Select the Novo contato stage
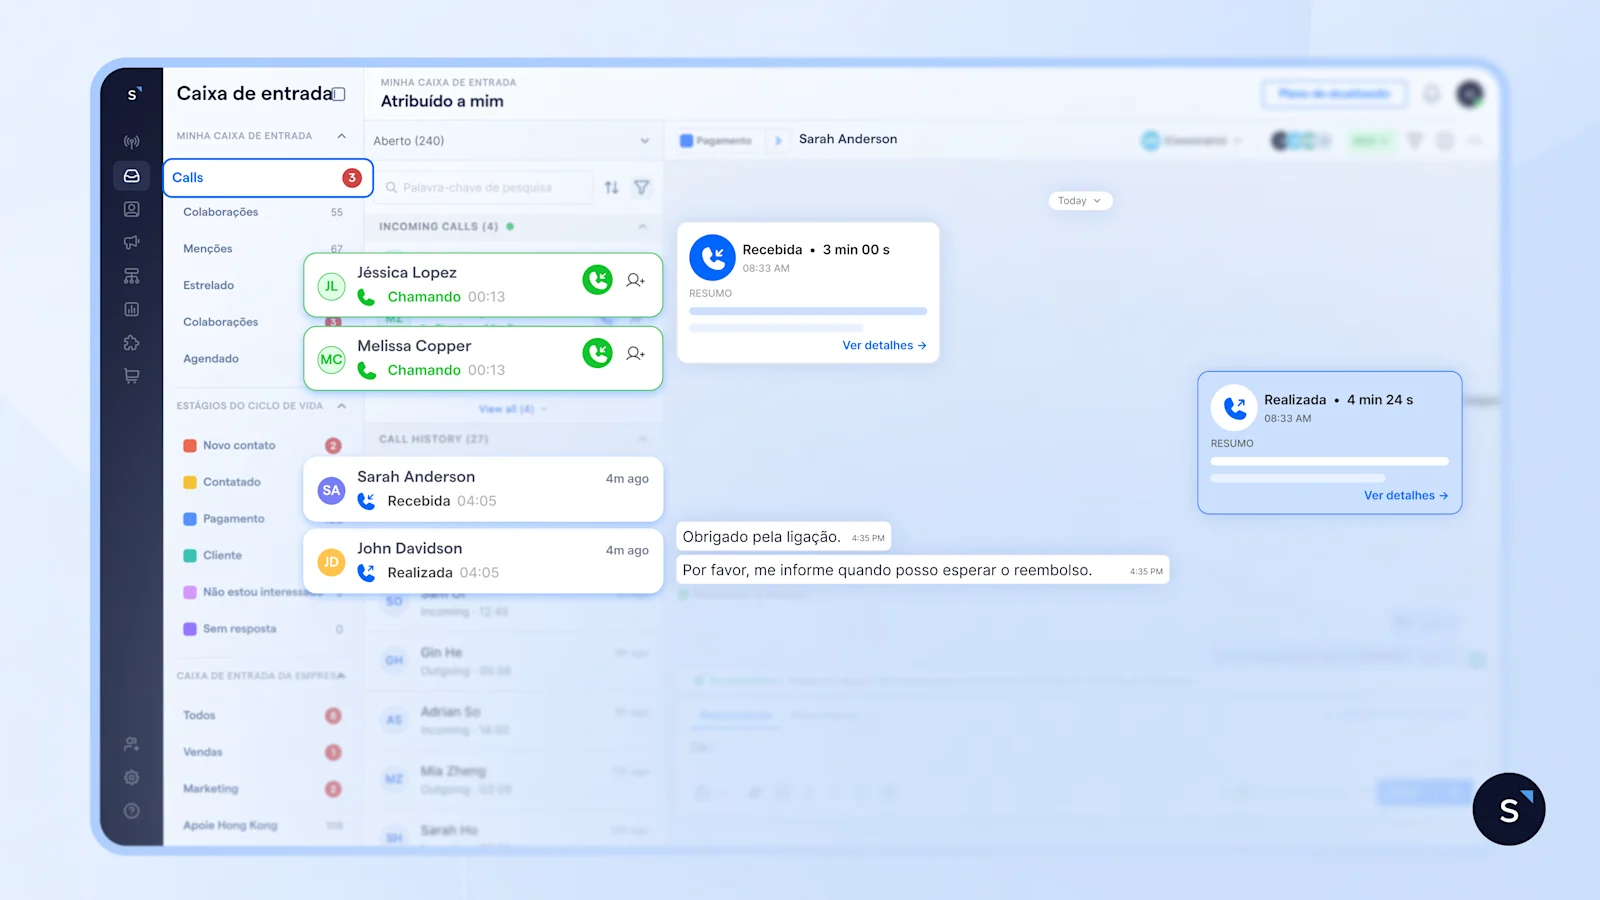Image resolution: width=1600 pixels, height=900 pixels. pos(262,446)
